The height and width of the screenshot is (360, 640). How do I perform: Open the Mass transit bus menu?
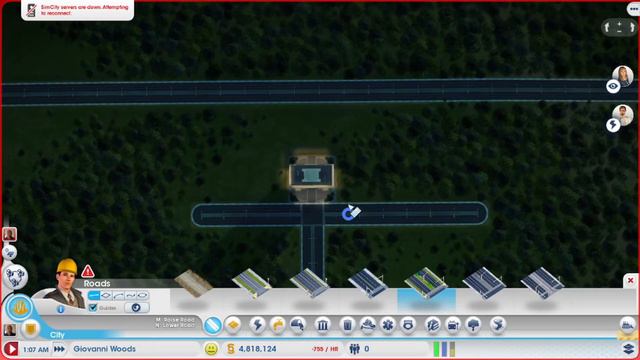[x=453, y=325]
